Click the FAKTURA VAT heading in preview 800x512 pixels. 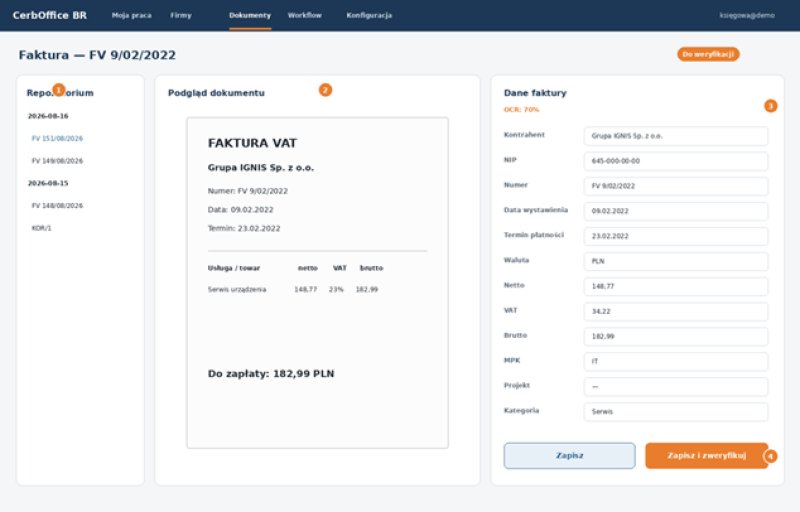(x=252, y=143)
